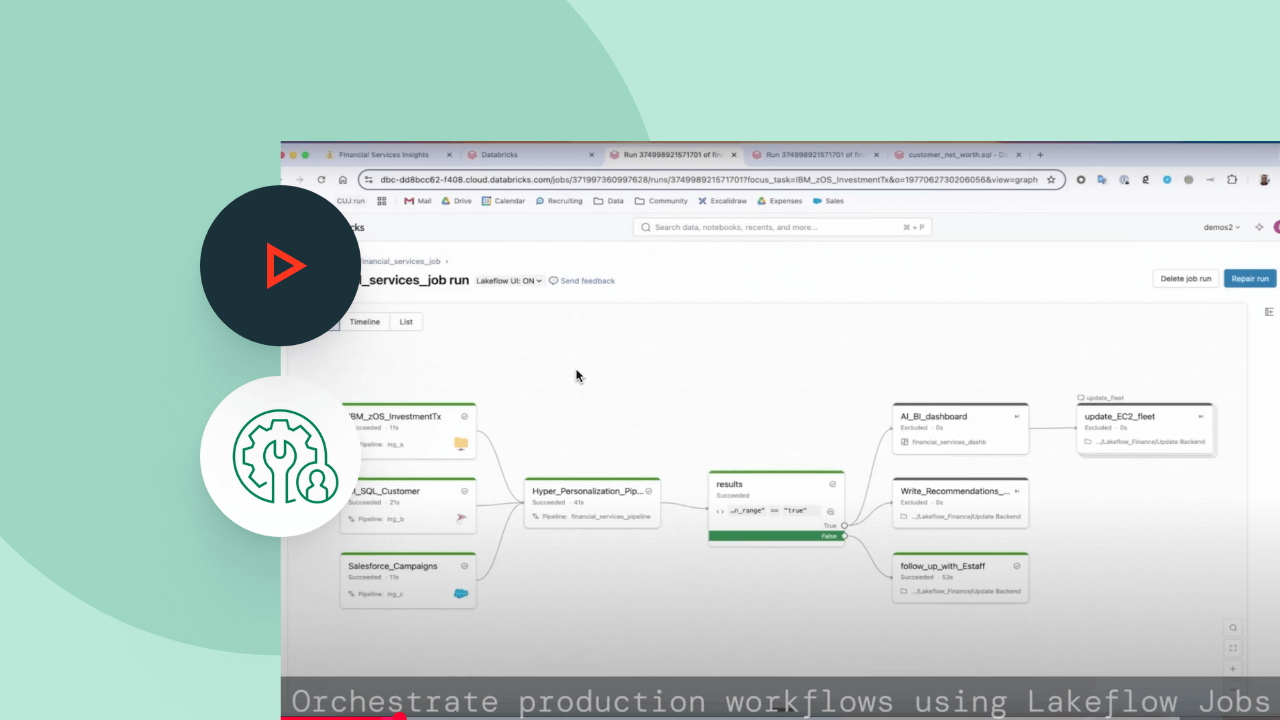Switch to the Timeline view tab

[x=364, y=322]
